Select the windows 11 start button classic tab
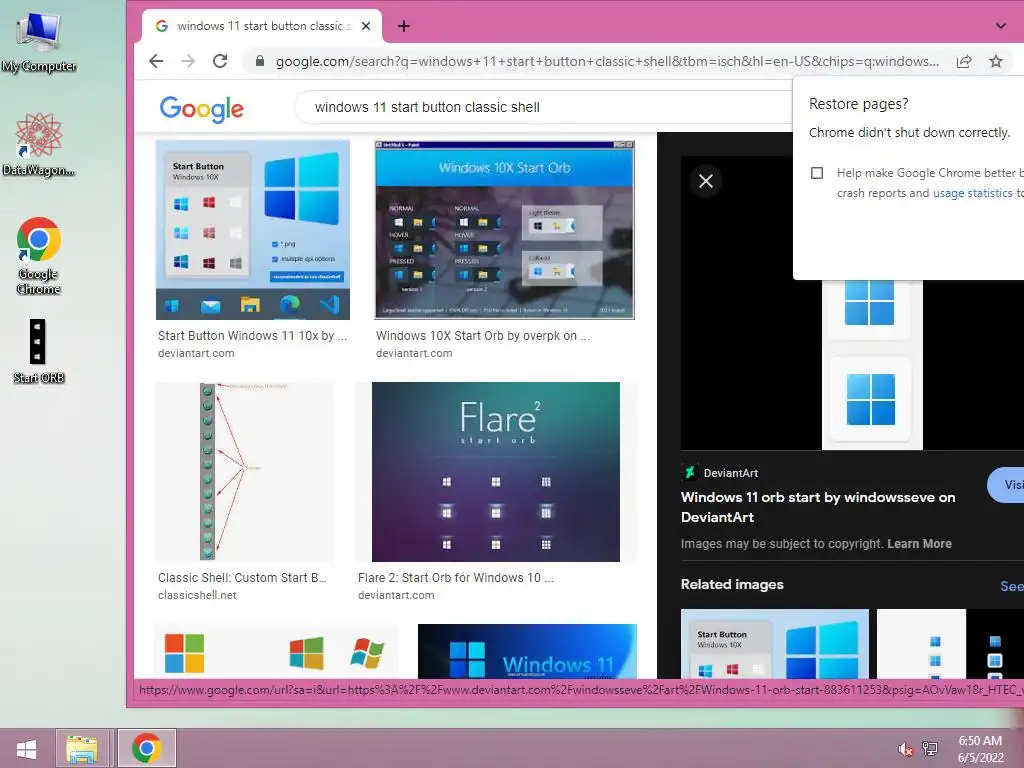This screenshot has height=768, width=1024. pyautogui.click(x=261, y=26)
